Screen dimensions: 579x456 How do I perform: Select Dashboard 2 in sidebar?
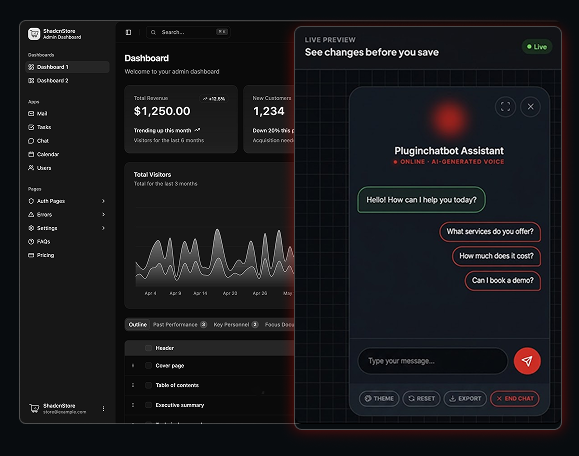pyautogui.click(x=67, y=80)
